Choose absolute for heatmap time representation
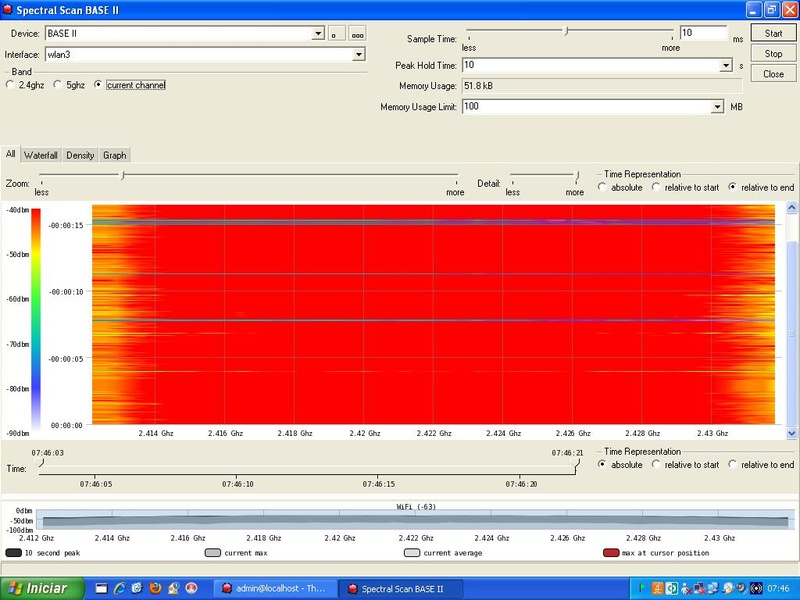 point(603,187)
